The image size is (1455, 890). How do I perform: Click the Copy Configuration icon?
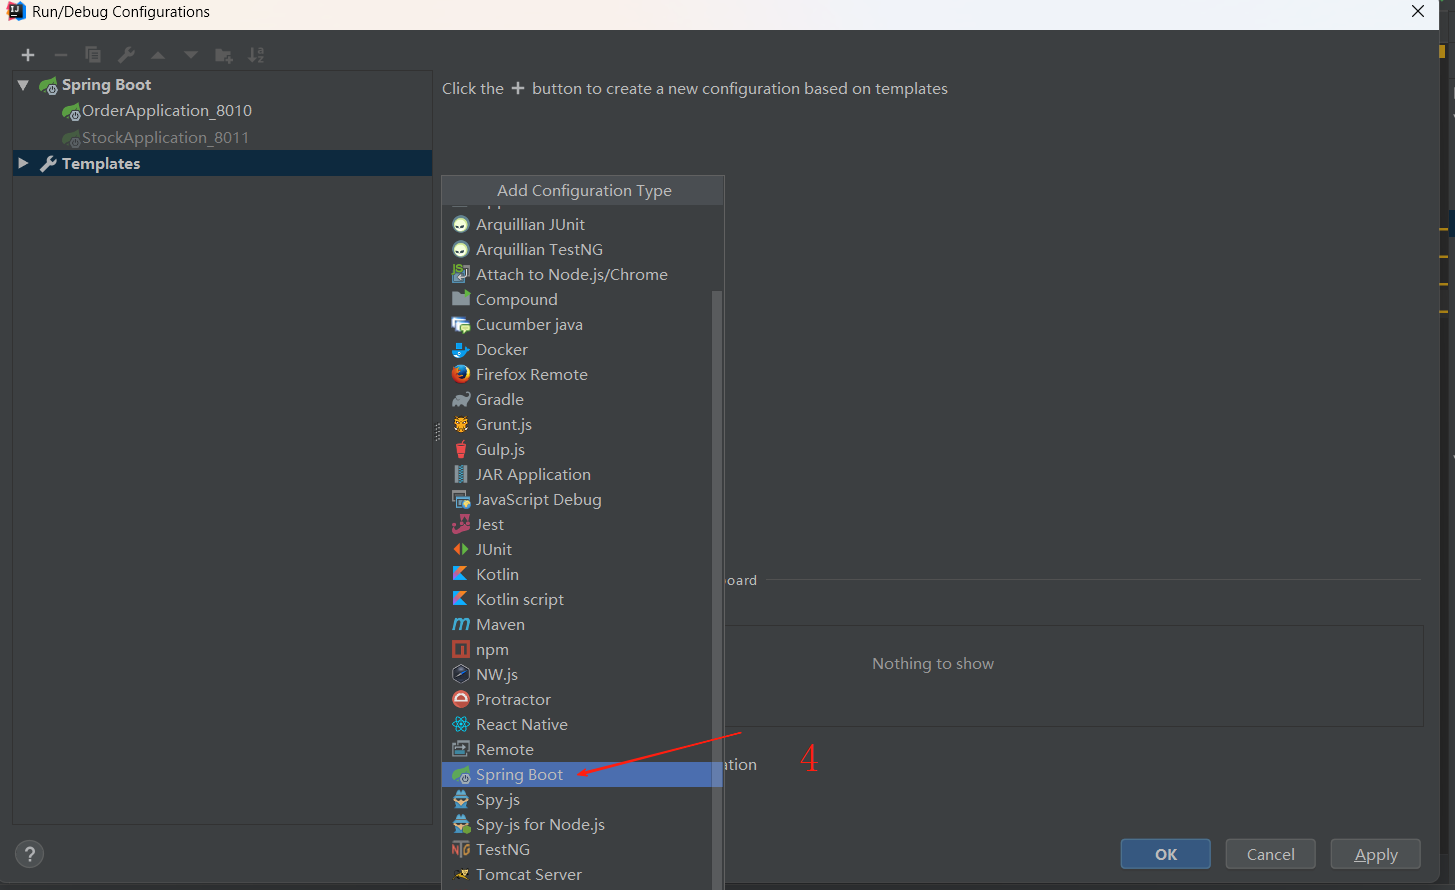coord(93,55)
